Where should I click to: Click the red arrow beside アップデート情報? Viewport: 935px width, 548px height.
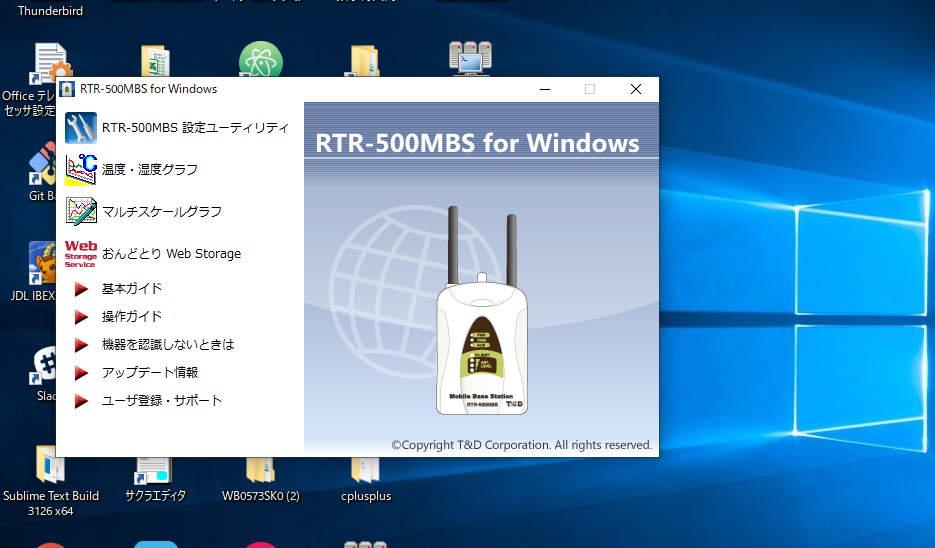[81, 373]
